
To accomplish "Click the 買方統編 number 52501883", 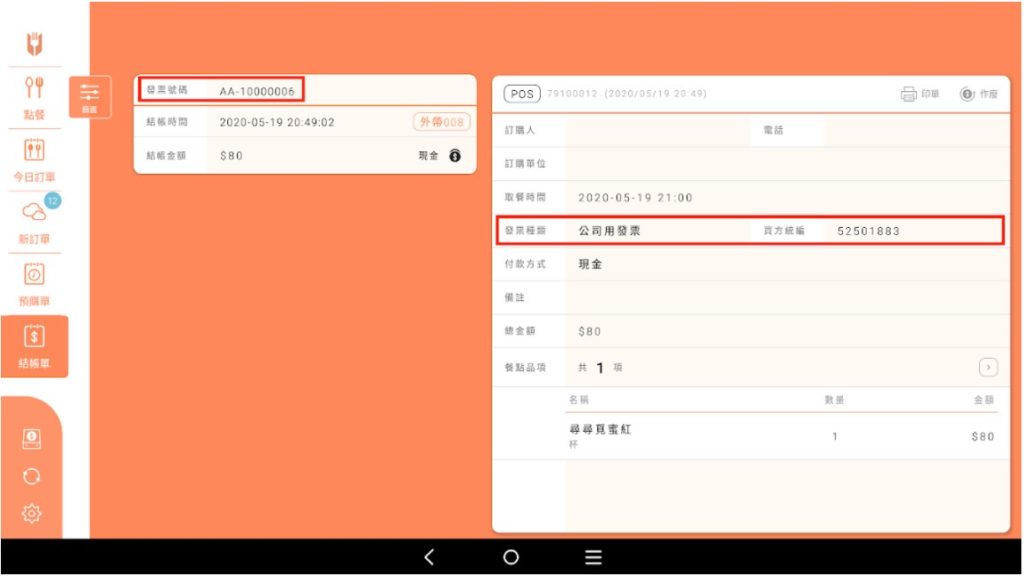I will (x=868, y=231).
